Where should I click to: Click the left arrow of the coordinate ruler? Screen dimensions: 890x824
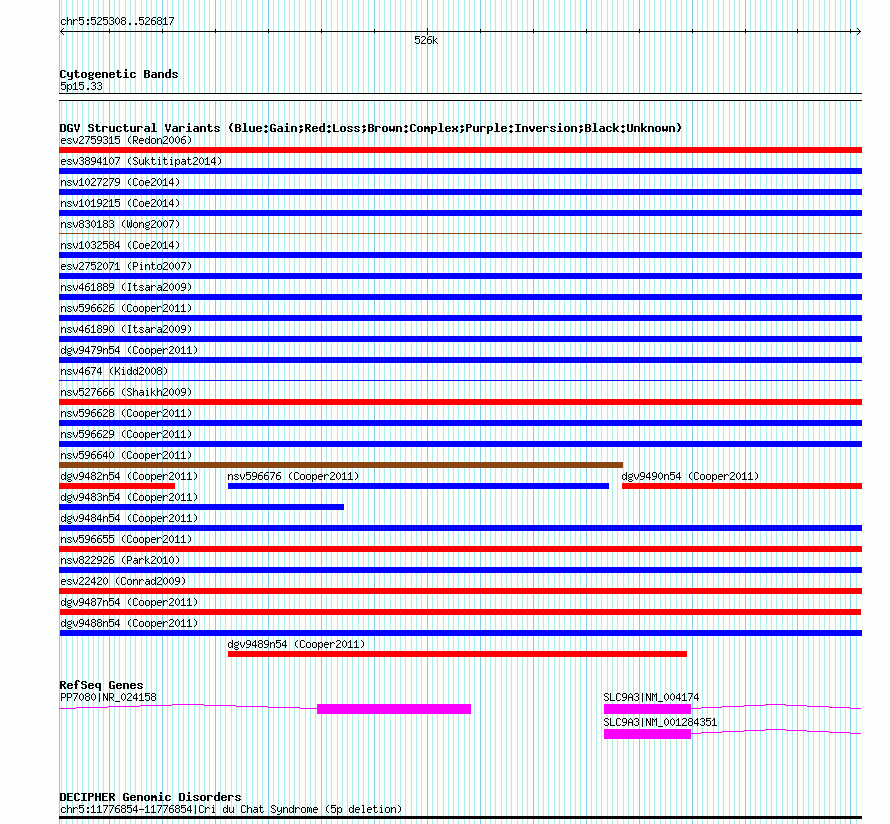(x=62, y=32)
